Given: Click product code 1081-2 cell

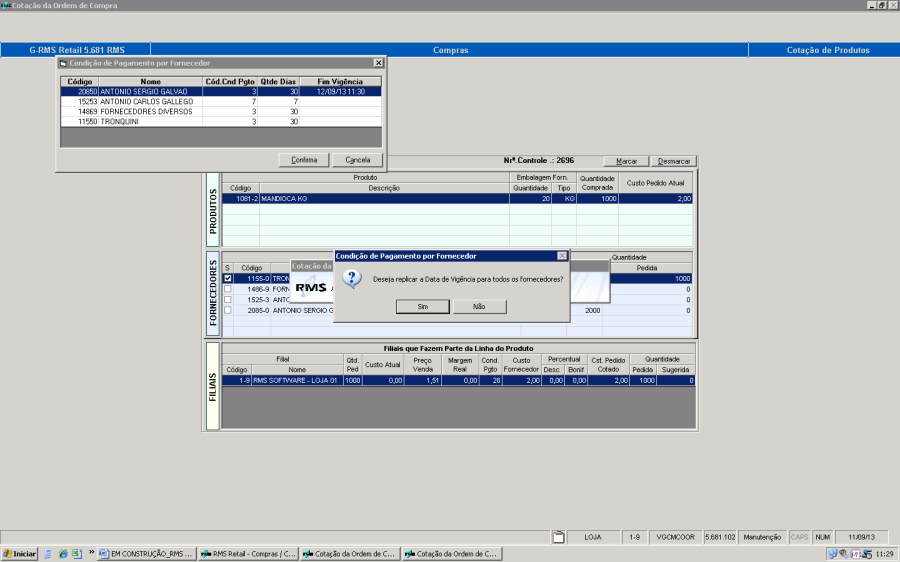Looking at the screenshot, I should point(241,199).
